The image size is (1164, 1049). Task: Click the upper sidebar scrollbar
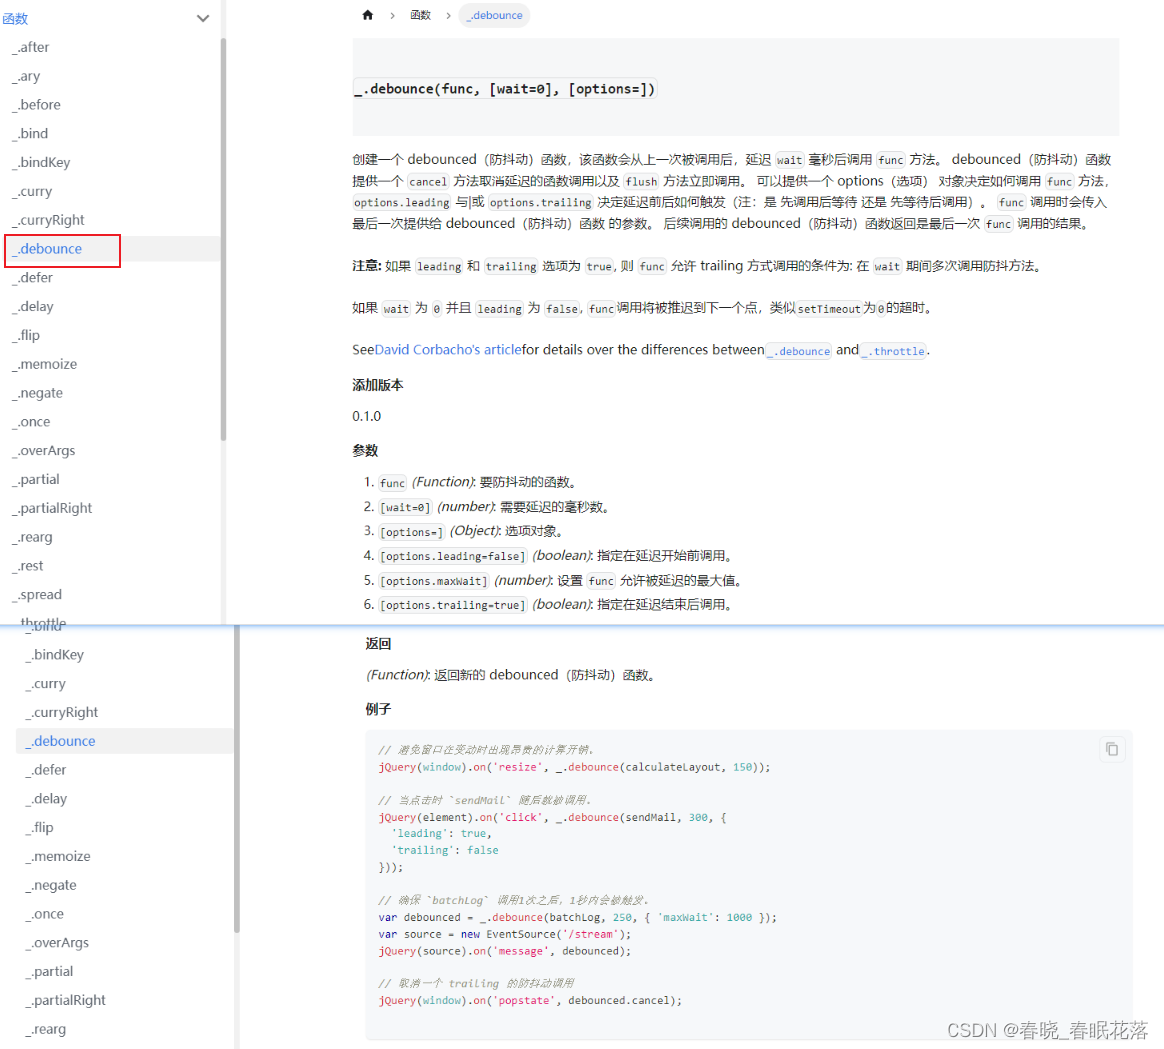pos(223,239)
